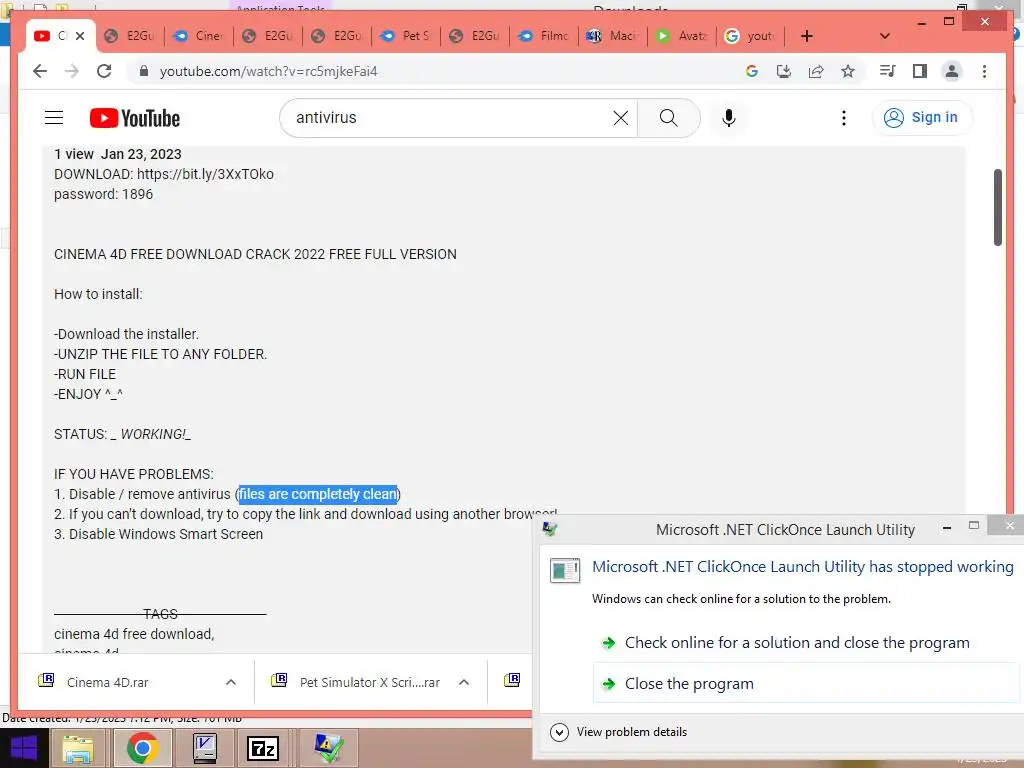Bookmark this page with the star icon
The image size is (1024, 768).
[848, 71]
